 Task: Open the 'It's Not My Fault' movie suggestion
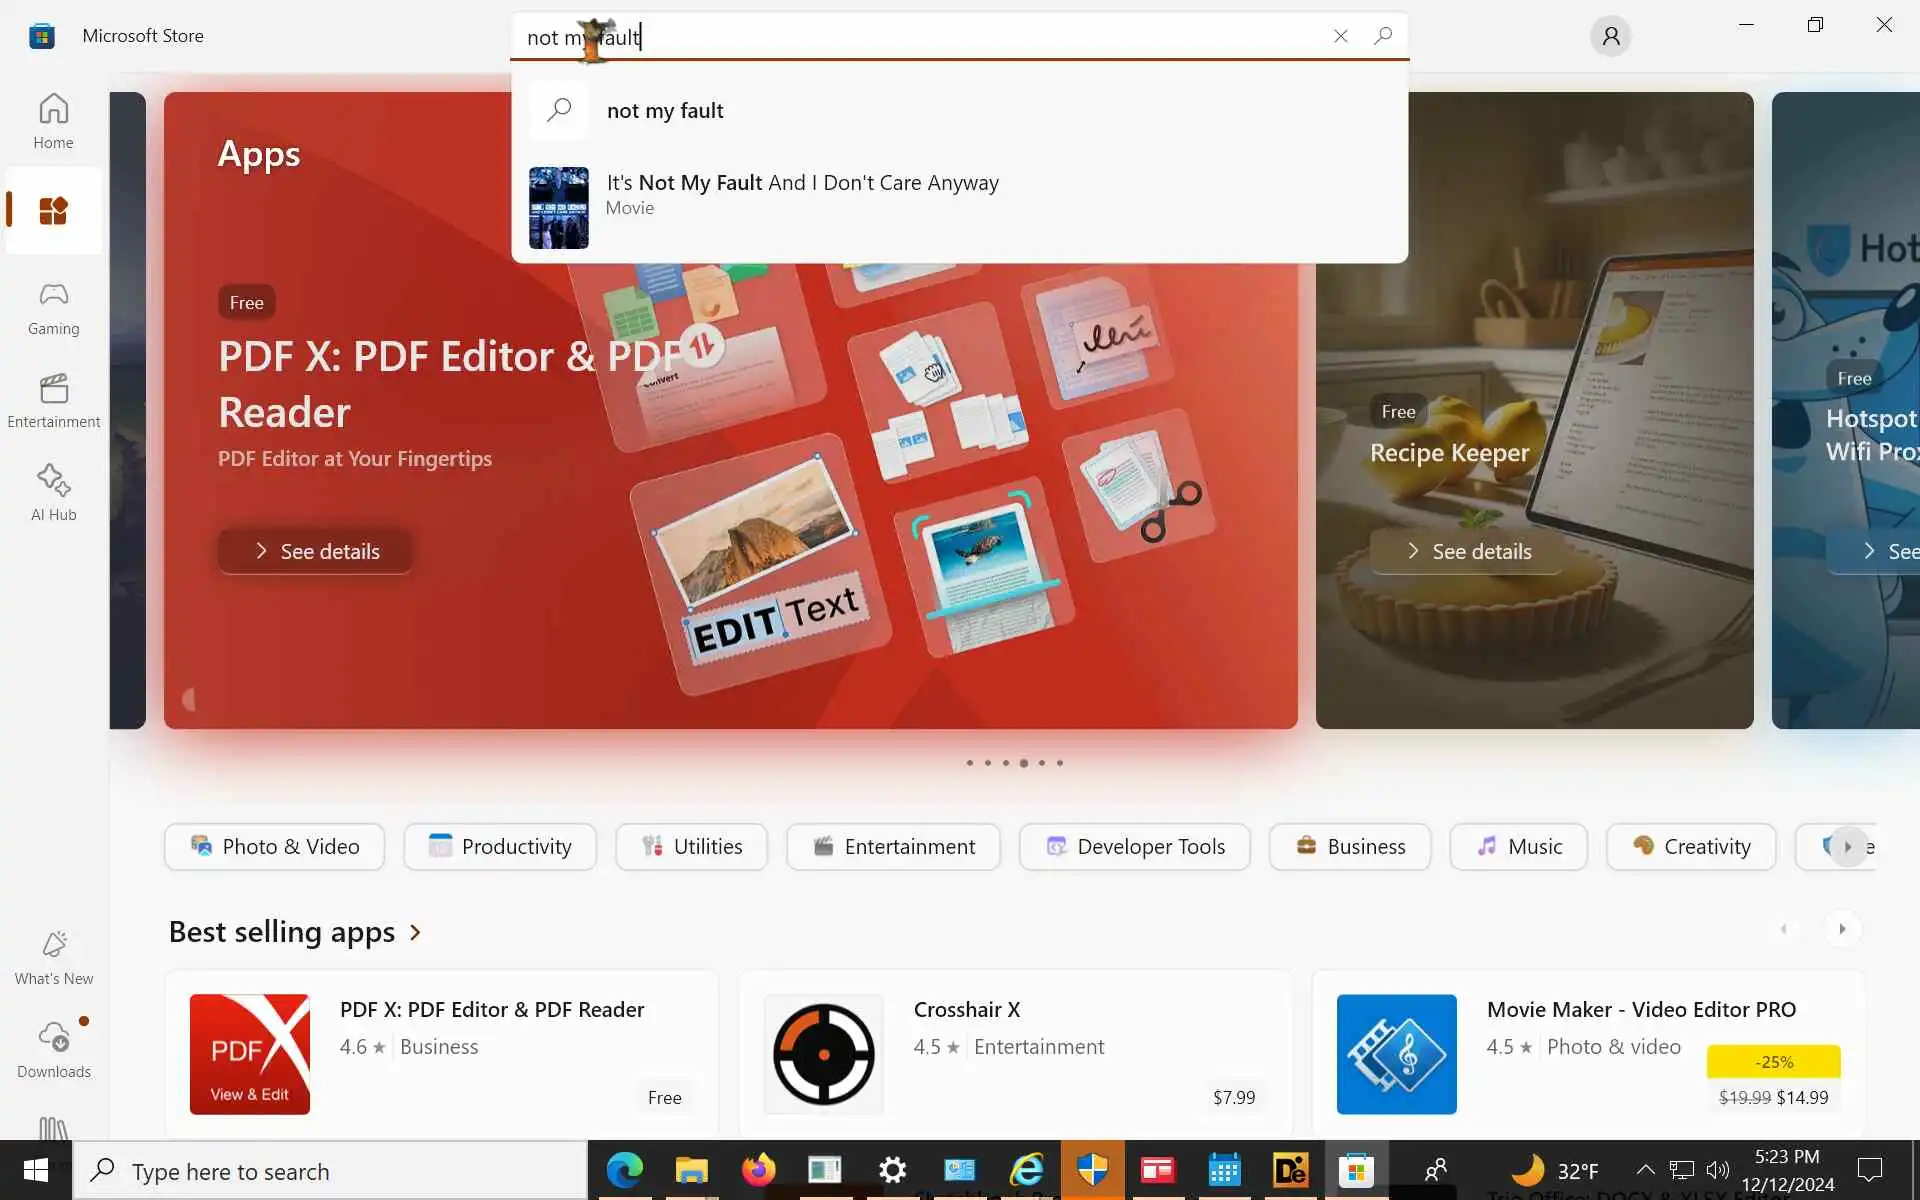802,194
